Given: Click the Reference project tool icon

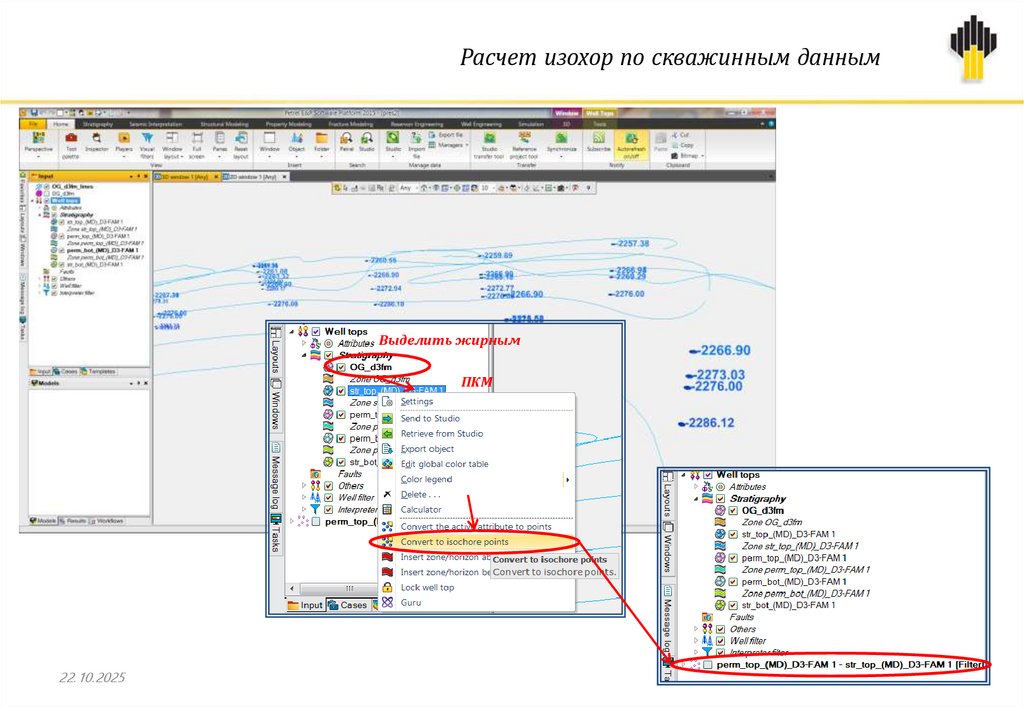Looking at the screenshot, I should click(x=524, y=140).
